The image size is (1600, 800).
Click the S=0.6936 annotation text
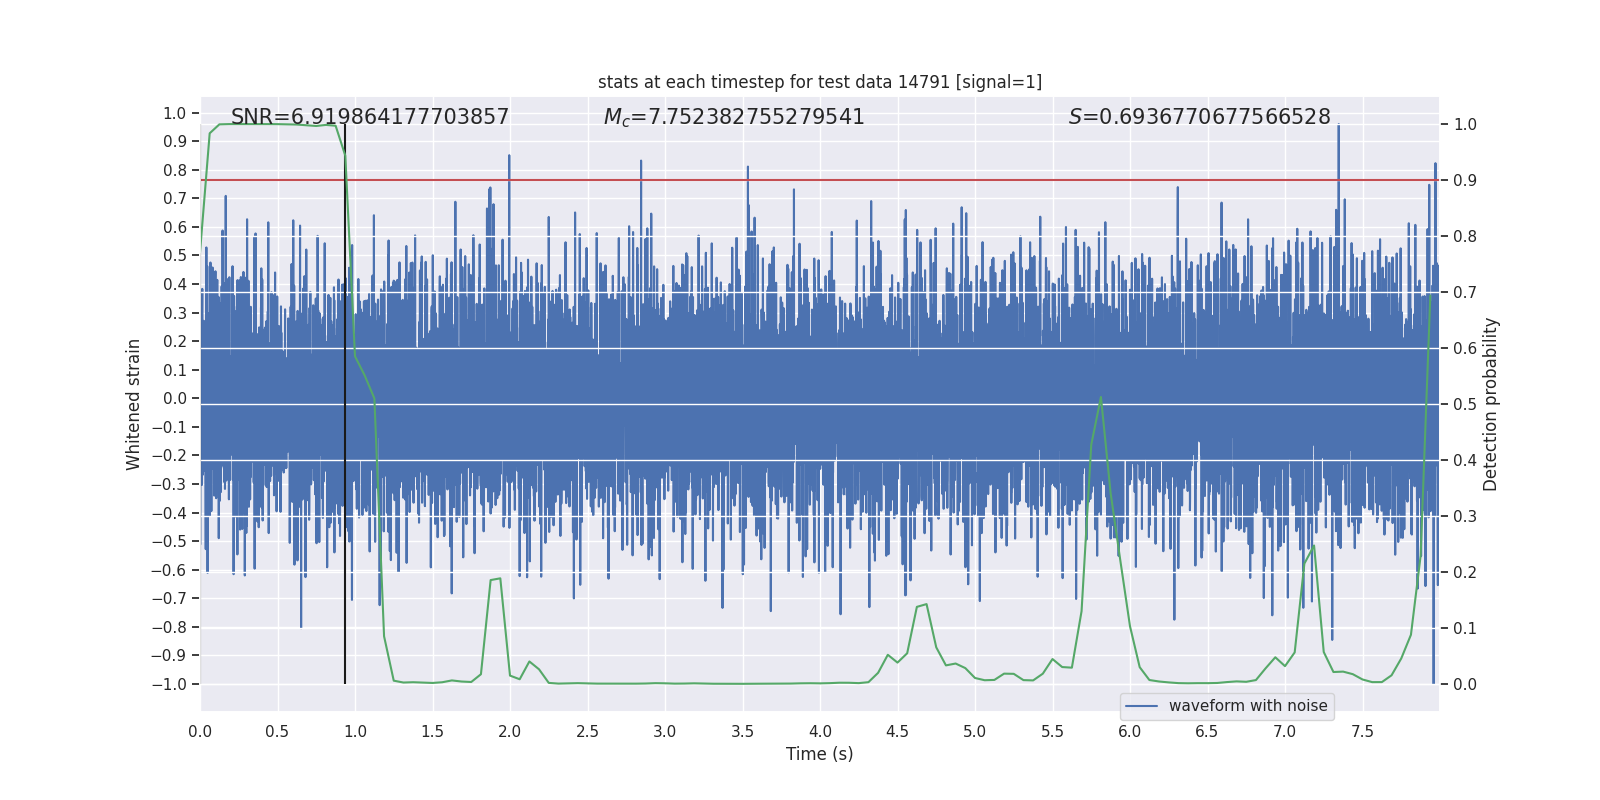[x=1199, y=117]
